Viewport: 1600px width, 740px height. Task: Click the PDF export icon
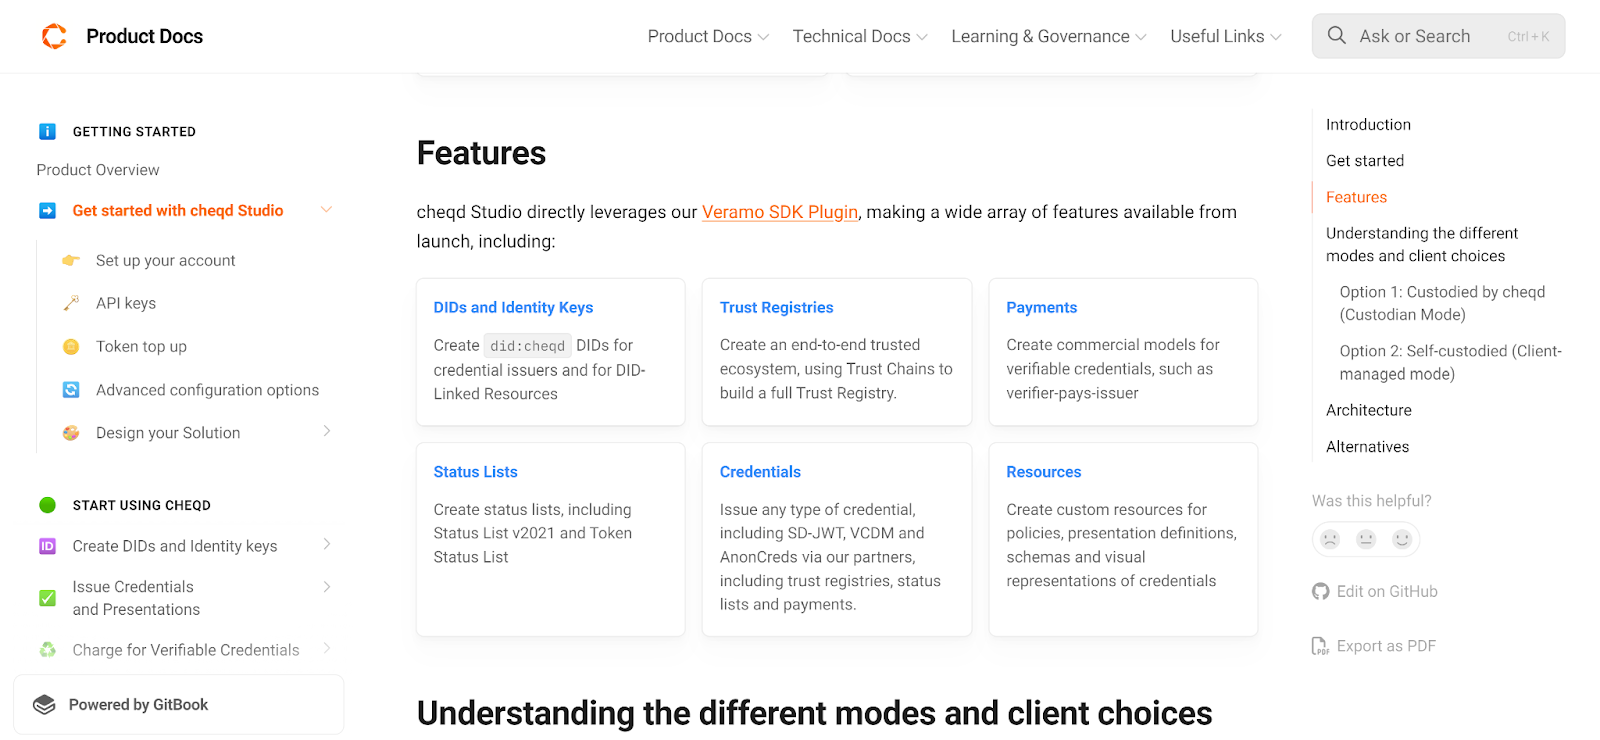coord(1321,646)
